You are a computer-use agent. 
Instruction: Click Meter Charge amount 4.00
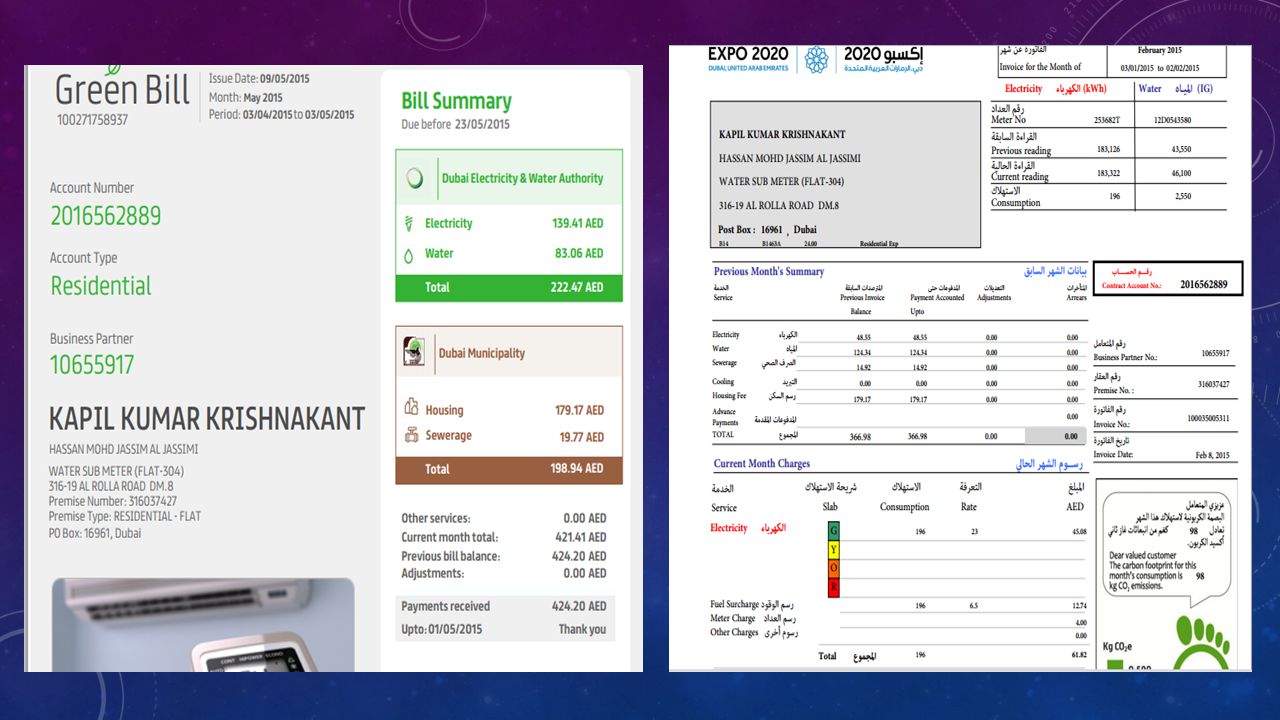click(x=1080, y=622)
